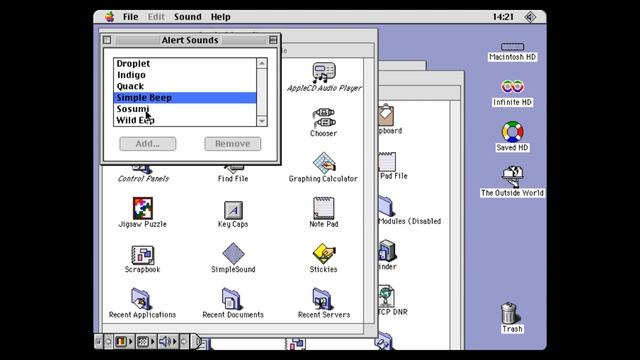
Task: Select the Macintosh HD desktop icon
Action: pyautogui.click(x=512, y=47)
